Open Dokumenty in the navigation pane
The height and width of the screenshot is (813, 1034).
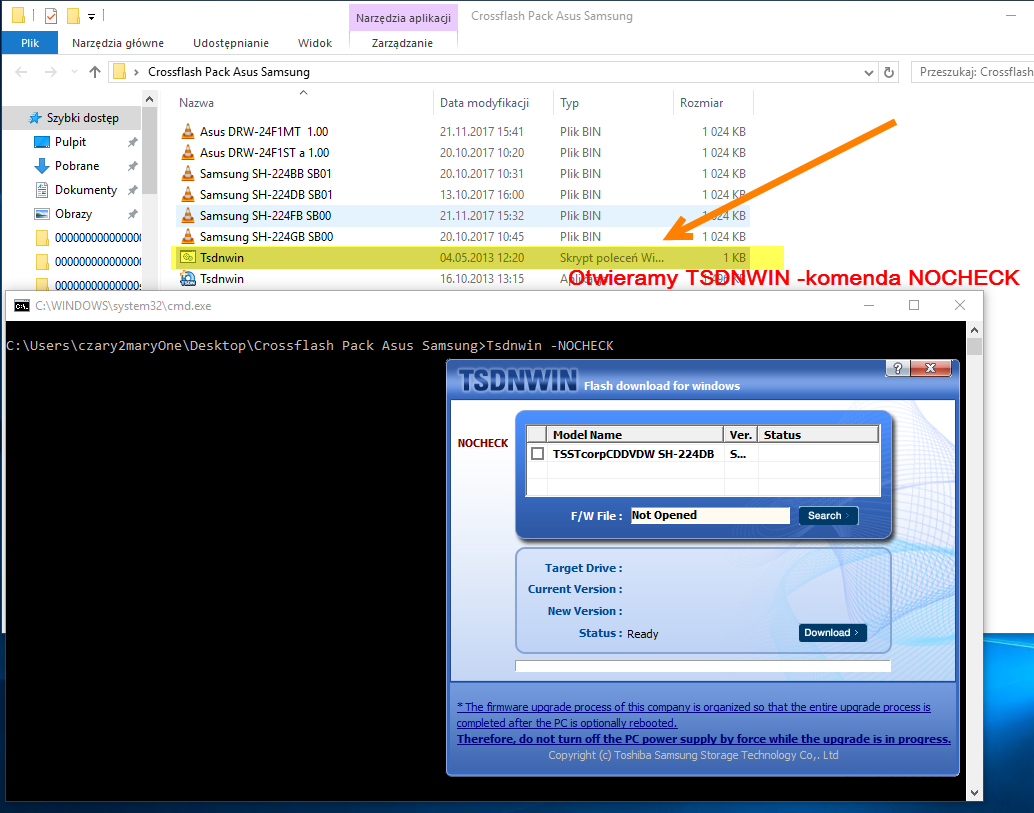[86, 190]
